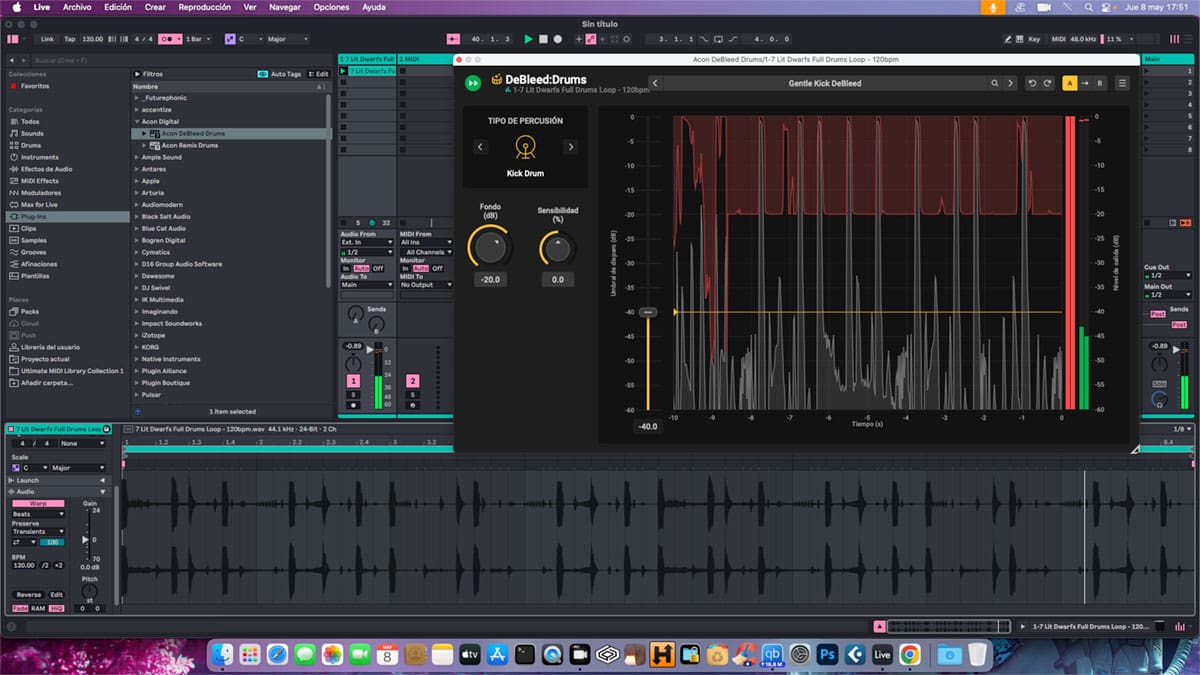The width and height of the screenshot is (1200, 675).
Task: Click the Tap tempo button
Action: pos(69,39)
